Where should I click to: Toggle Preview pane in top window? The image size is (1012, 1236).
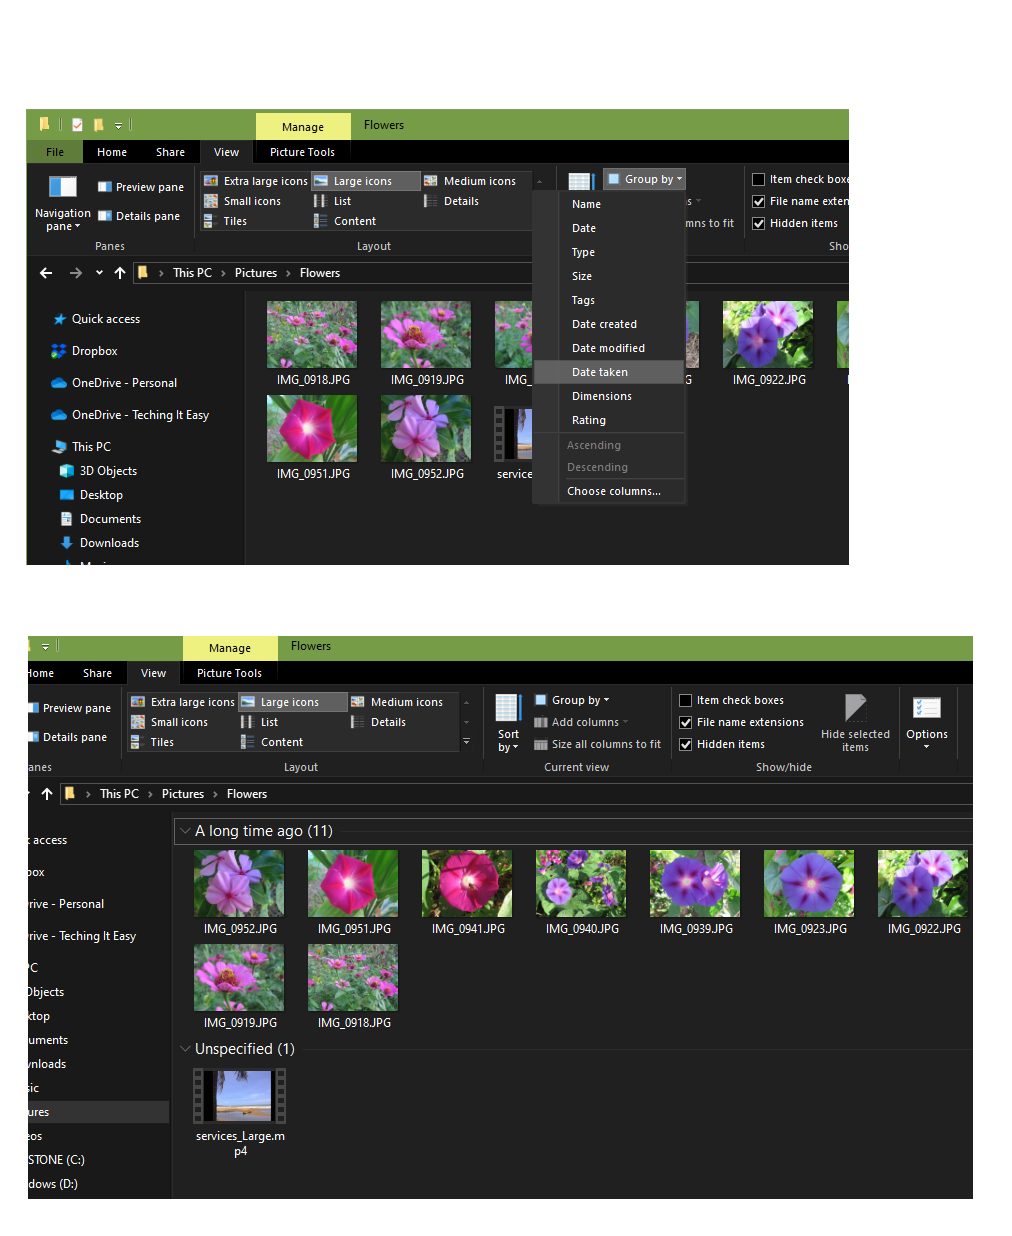(x=140, y=187)
